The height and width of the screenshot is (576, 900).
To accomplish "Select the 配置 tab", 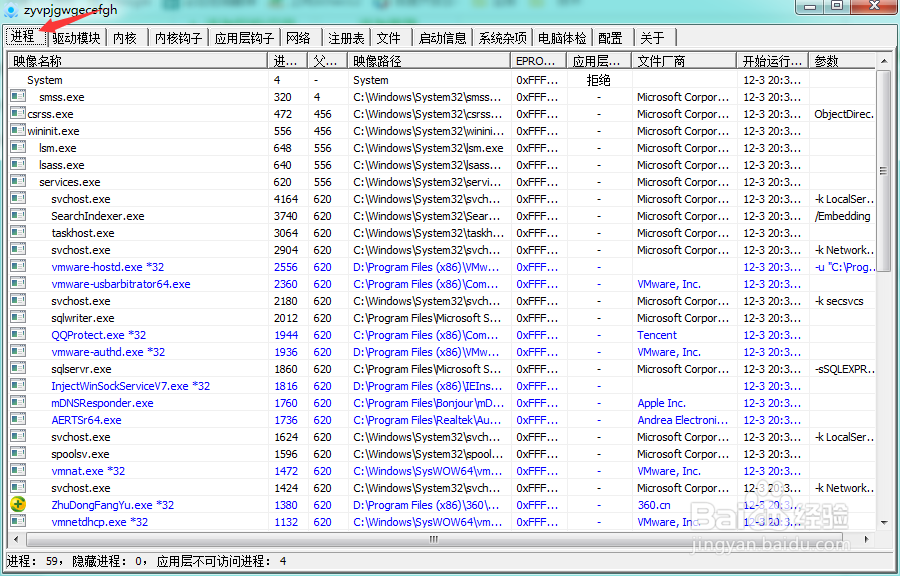I will [611, 38].
